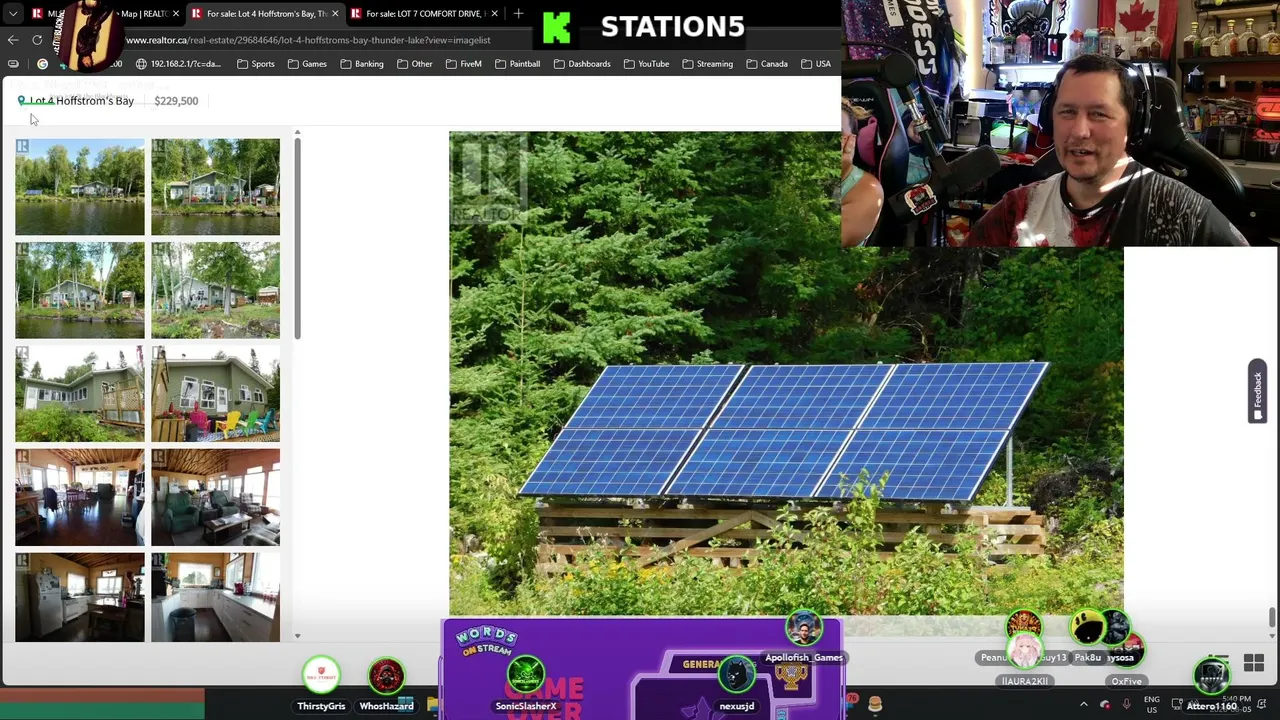This screenshot has width=1280, height=720.
Task: Click the realtor.ca address bar URL
Action: point(308,40)
